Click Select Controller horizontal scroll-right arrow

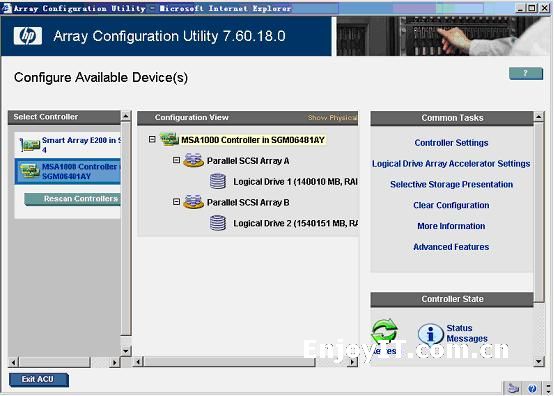click(x=114, y=362)
